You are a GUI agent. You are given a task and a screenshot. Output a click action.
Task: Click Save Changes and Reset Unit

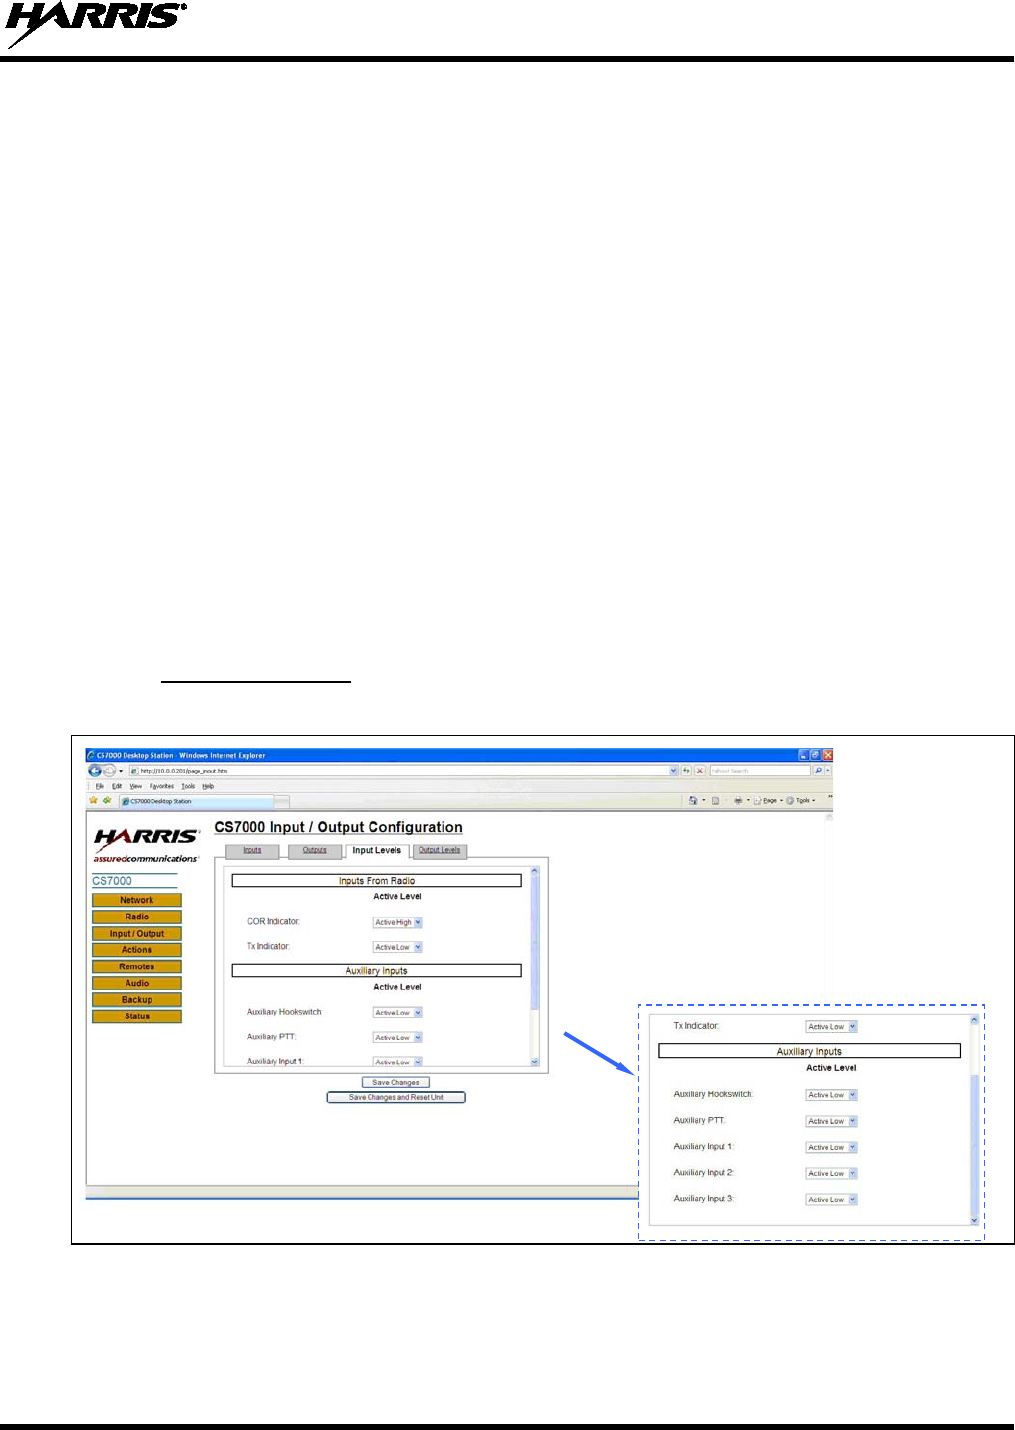pyautogui.click(x=396, y=1097)
